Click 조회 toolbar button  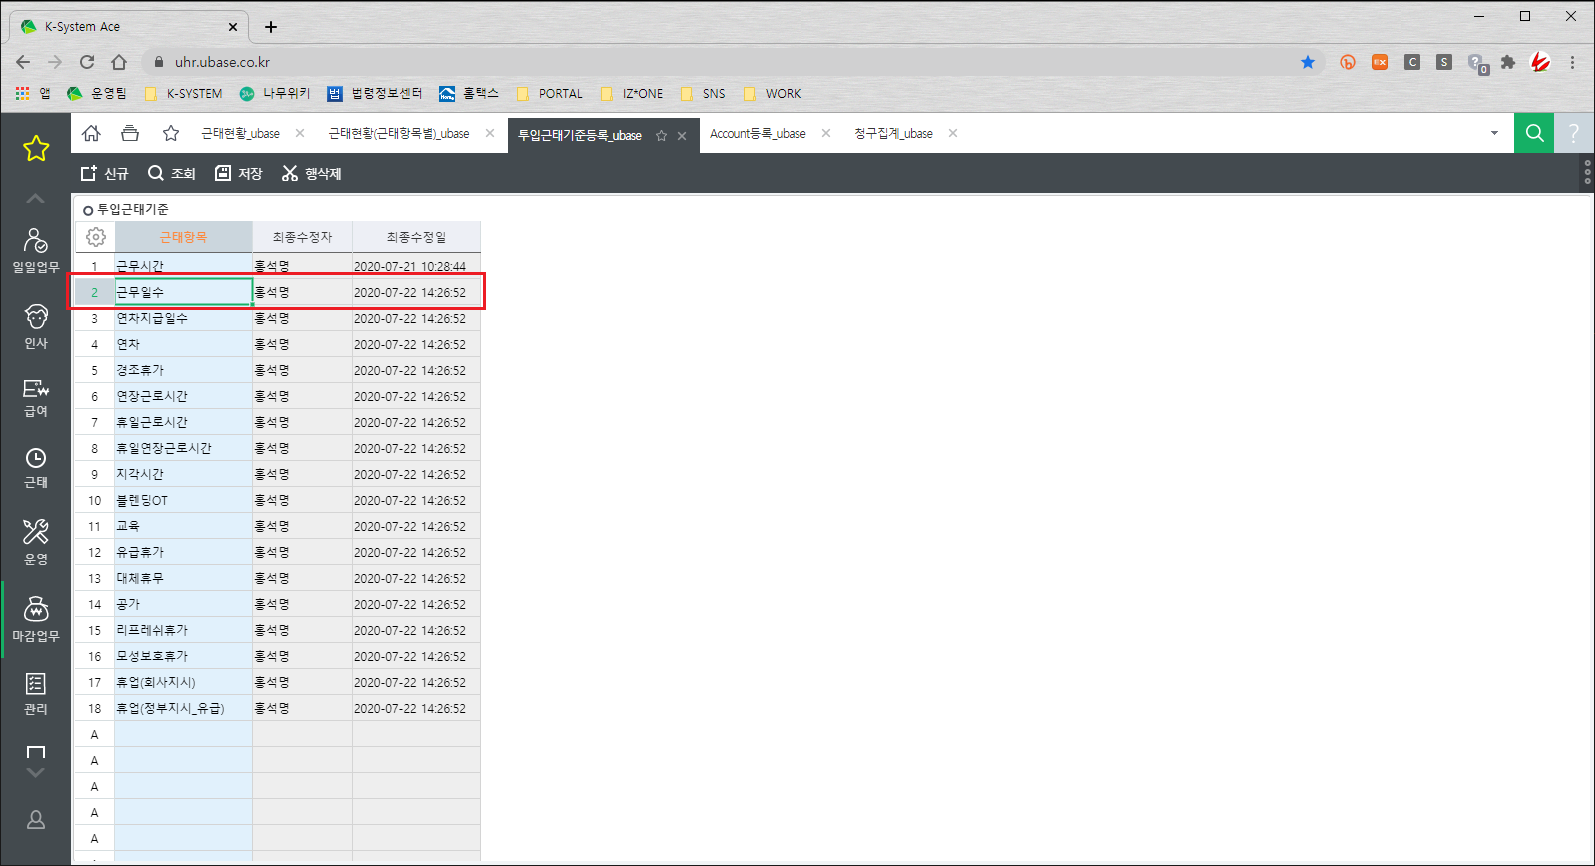[x=171, y=173]
